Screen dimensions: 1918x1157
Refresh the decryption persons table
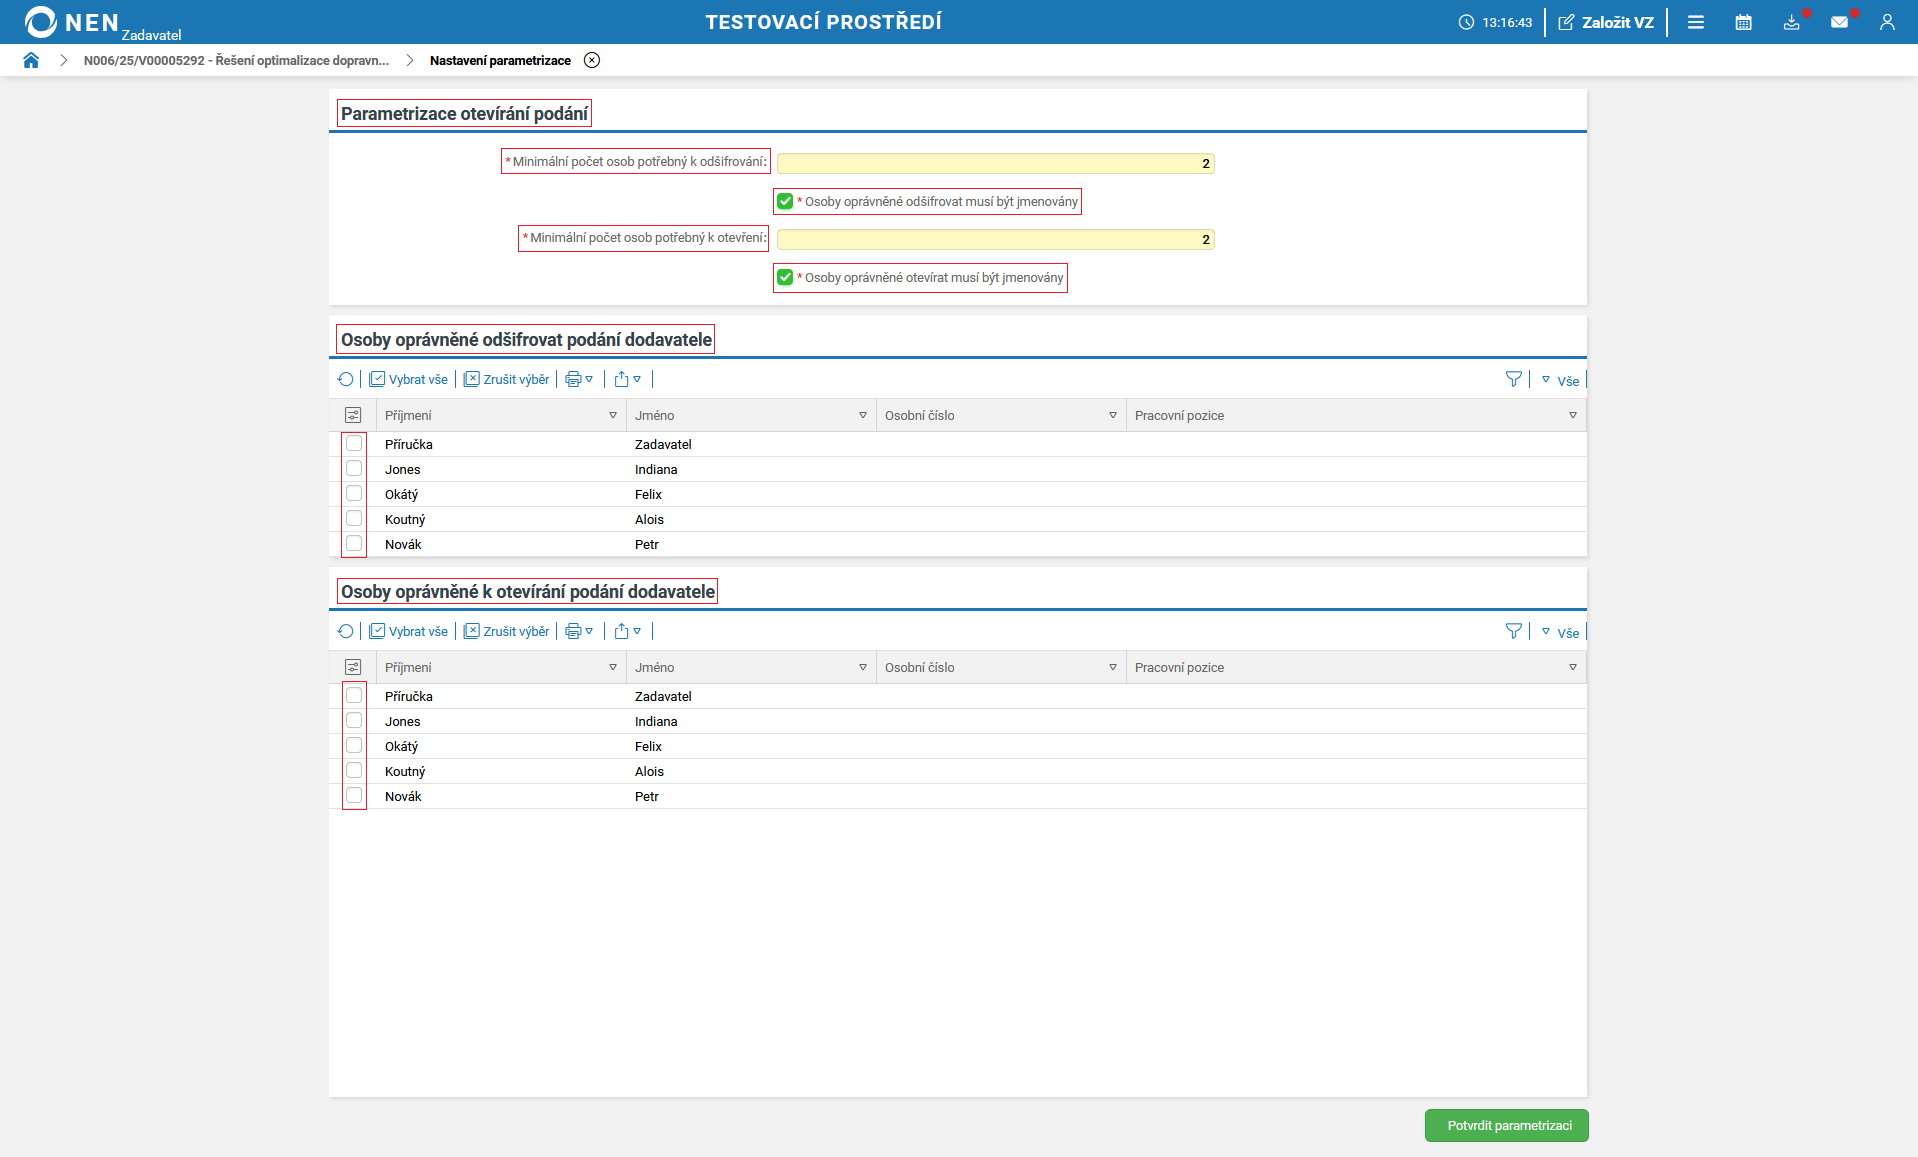(346, 379)
